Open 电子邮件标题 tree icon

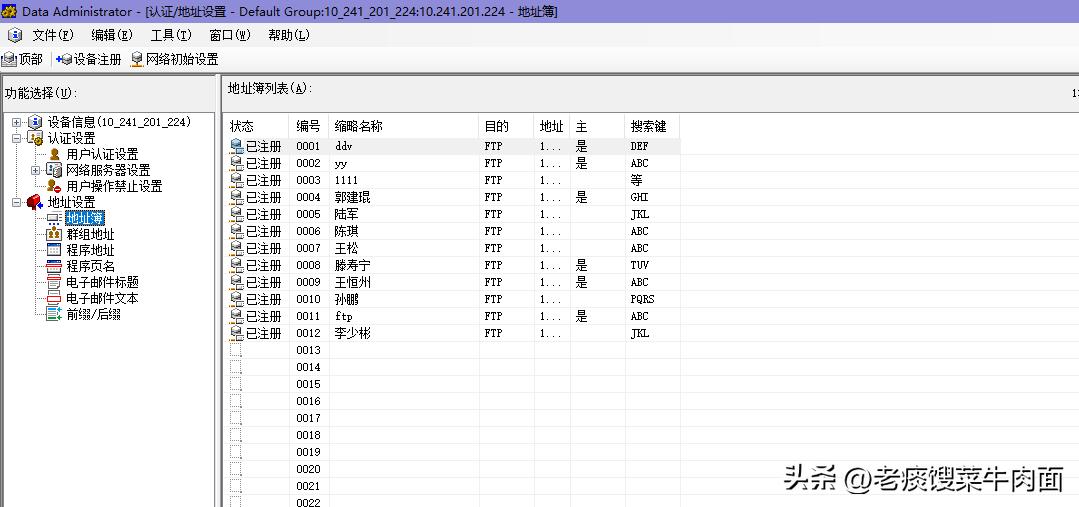click(x=54, y=282)
